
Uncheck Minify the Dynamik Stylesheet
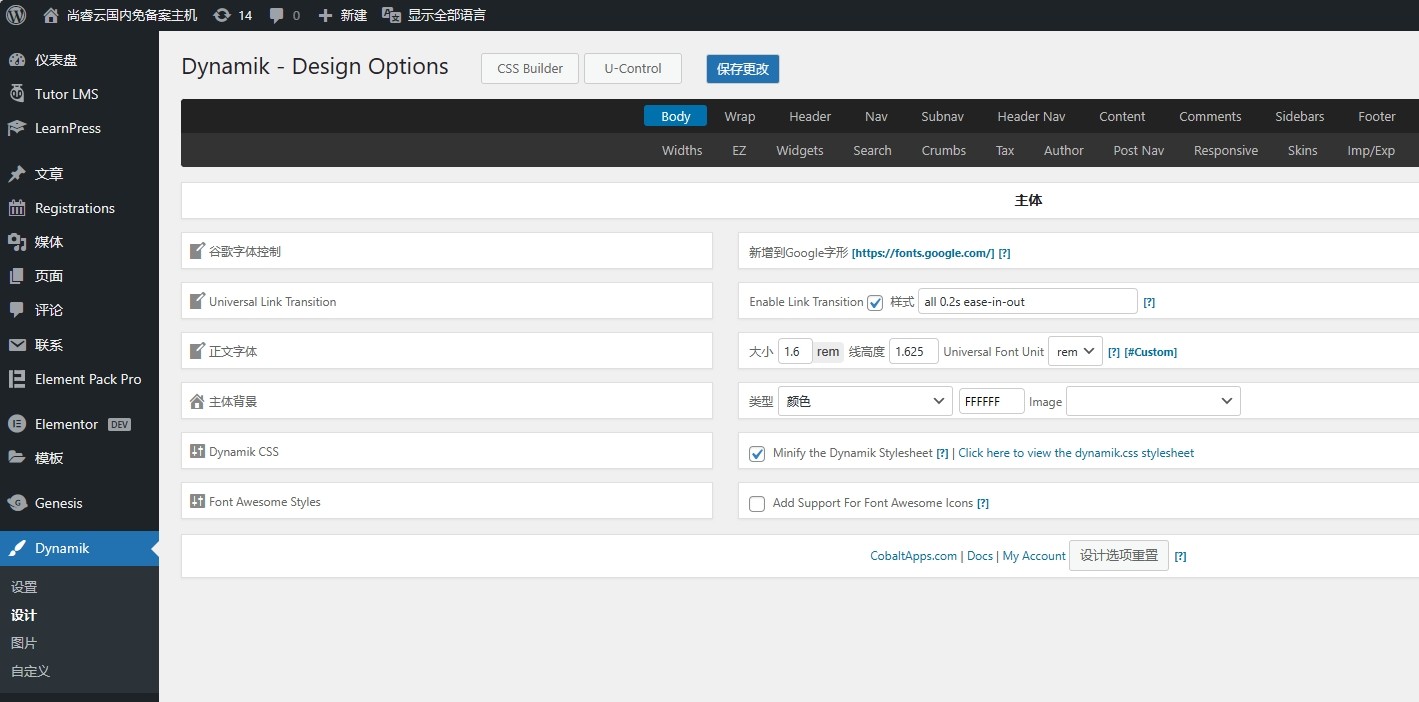coord(757,454)
